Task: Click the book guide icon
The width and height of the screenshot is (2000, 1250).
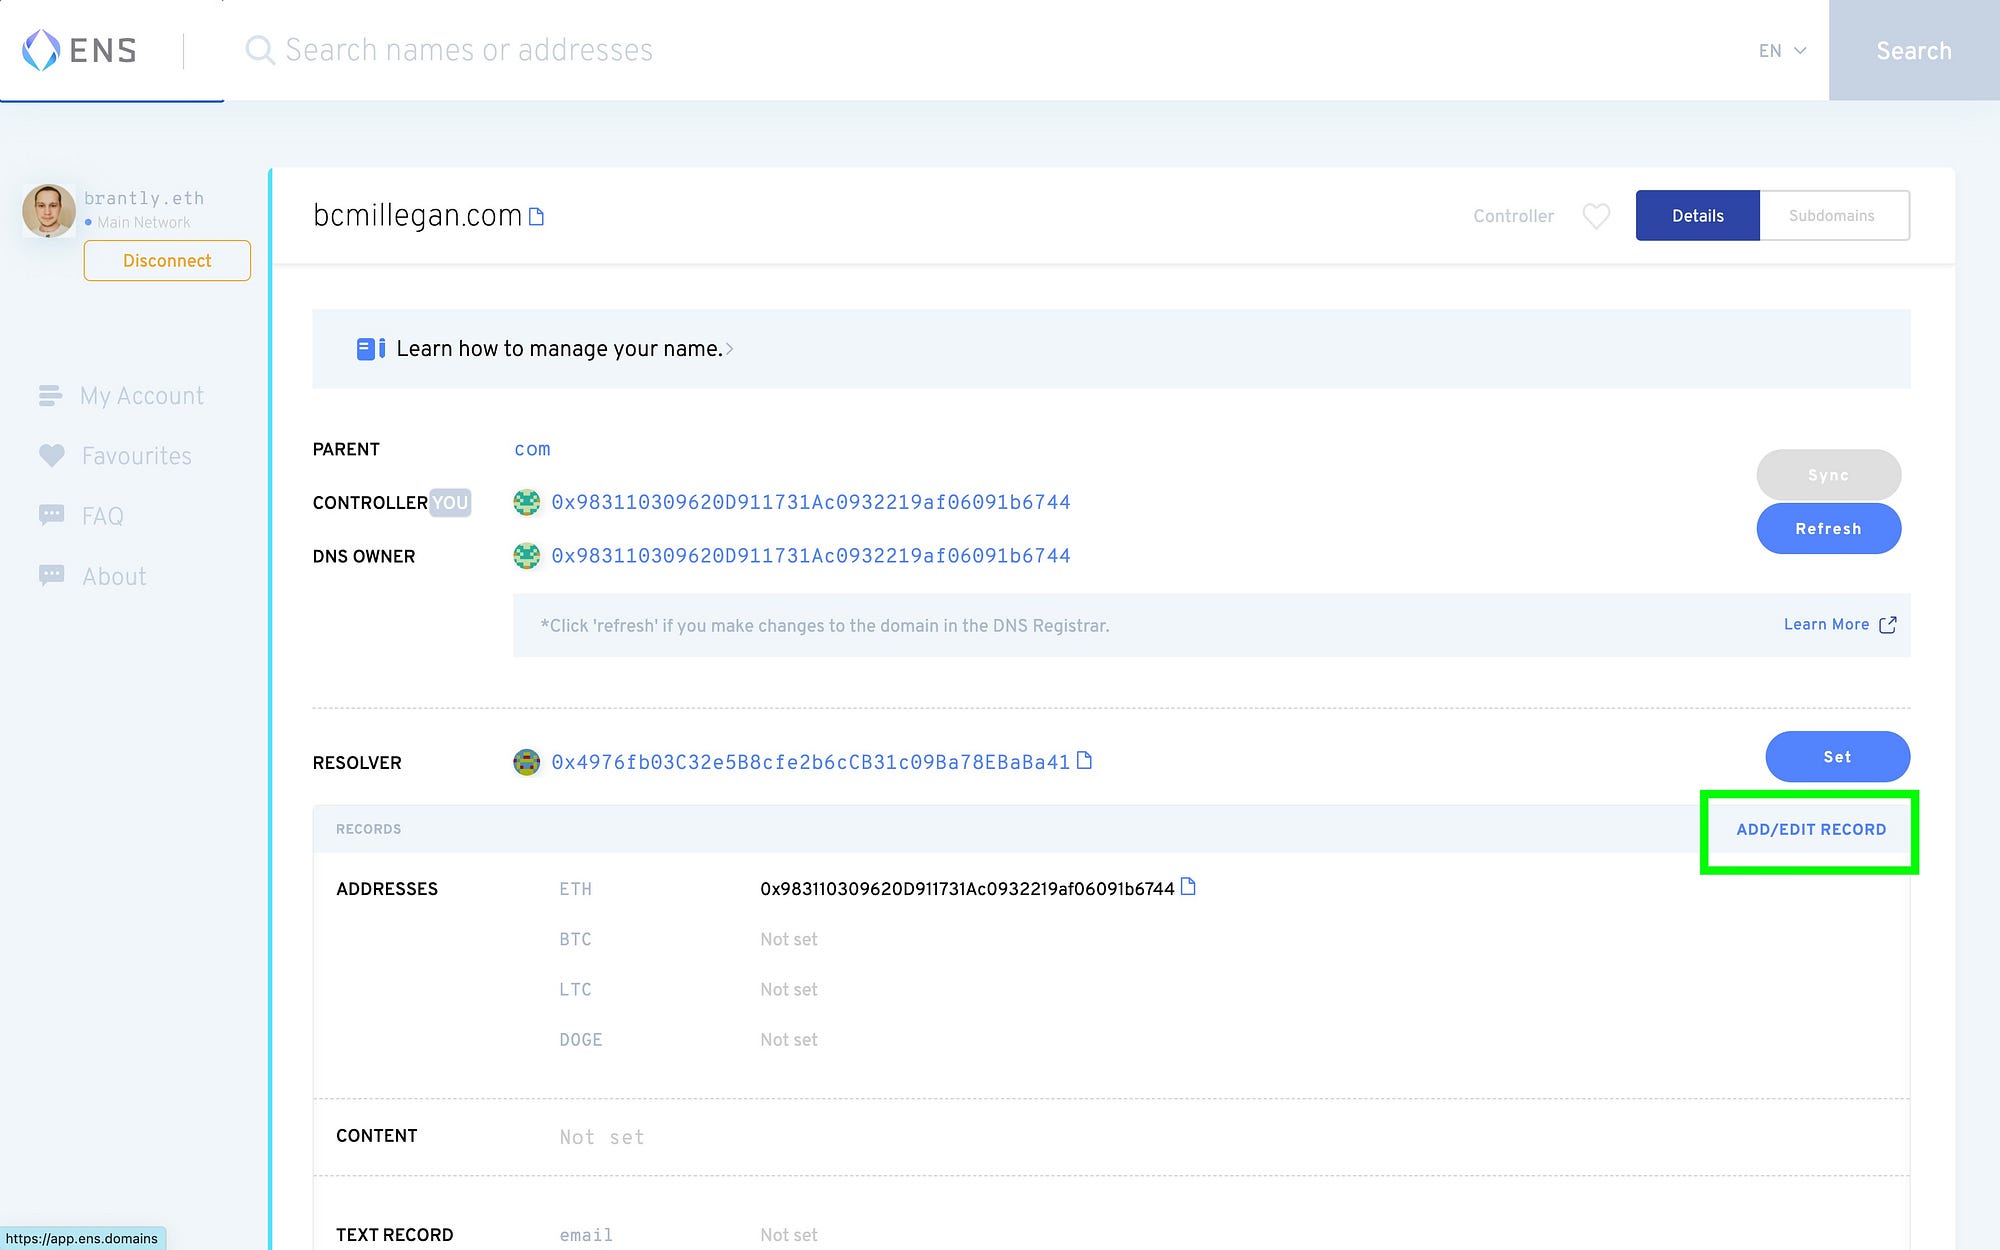Action: tap(371, 349)
